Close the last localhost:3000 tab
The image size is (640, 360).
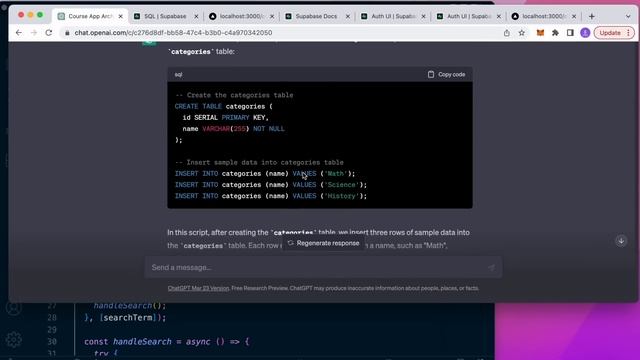[x=574, y=16]
